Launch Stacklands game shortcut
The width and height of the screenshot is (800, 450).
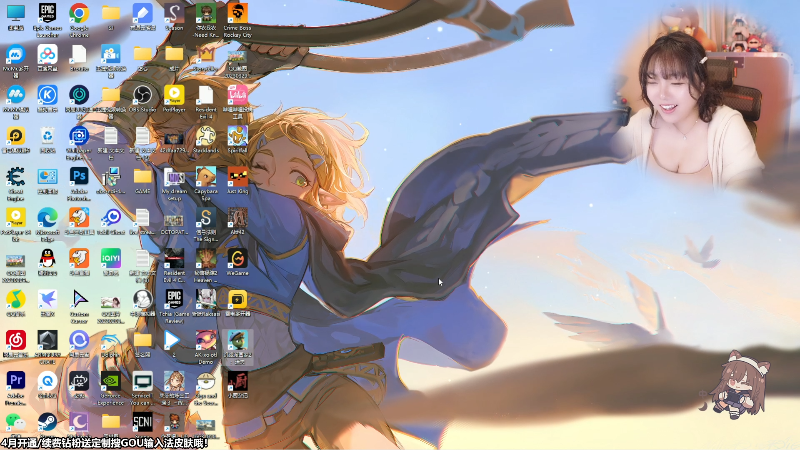coord(206,136)
